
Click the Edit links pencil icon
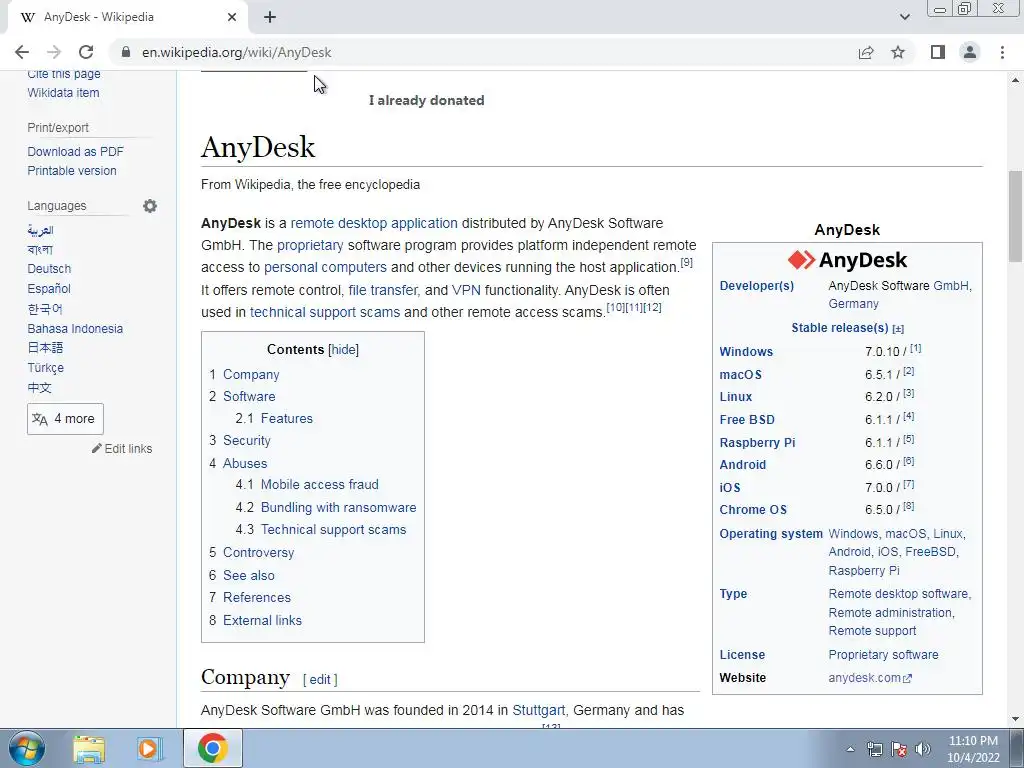[x=97, y=448]
